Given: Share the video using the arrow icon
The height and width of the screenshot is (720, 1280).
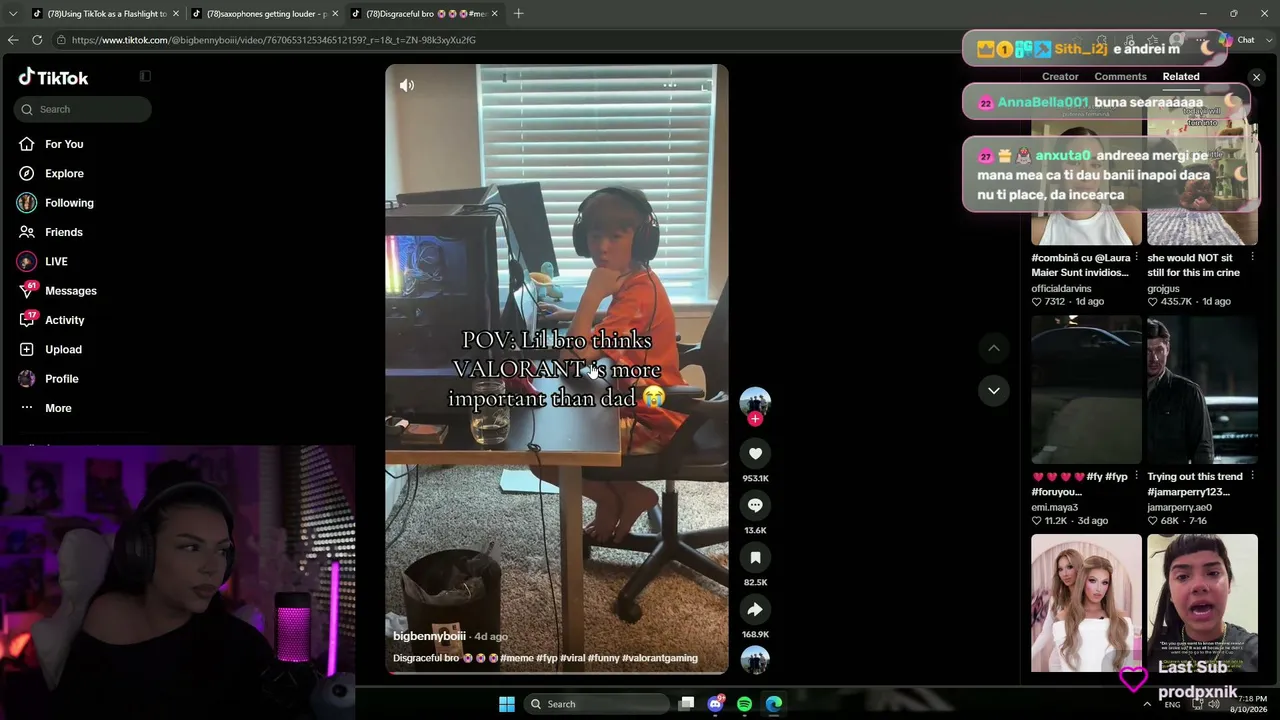Looking at the screenshot, I should 755,610.
